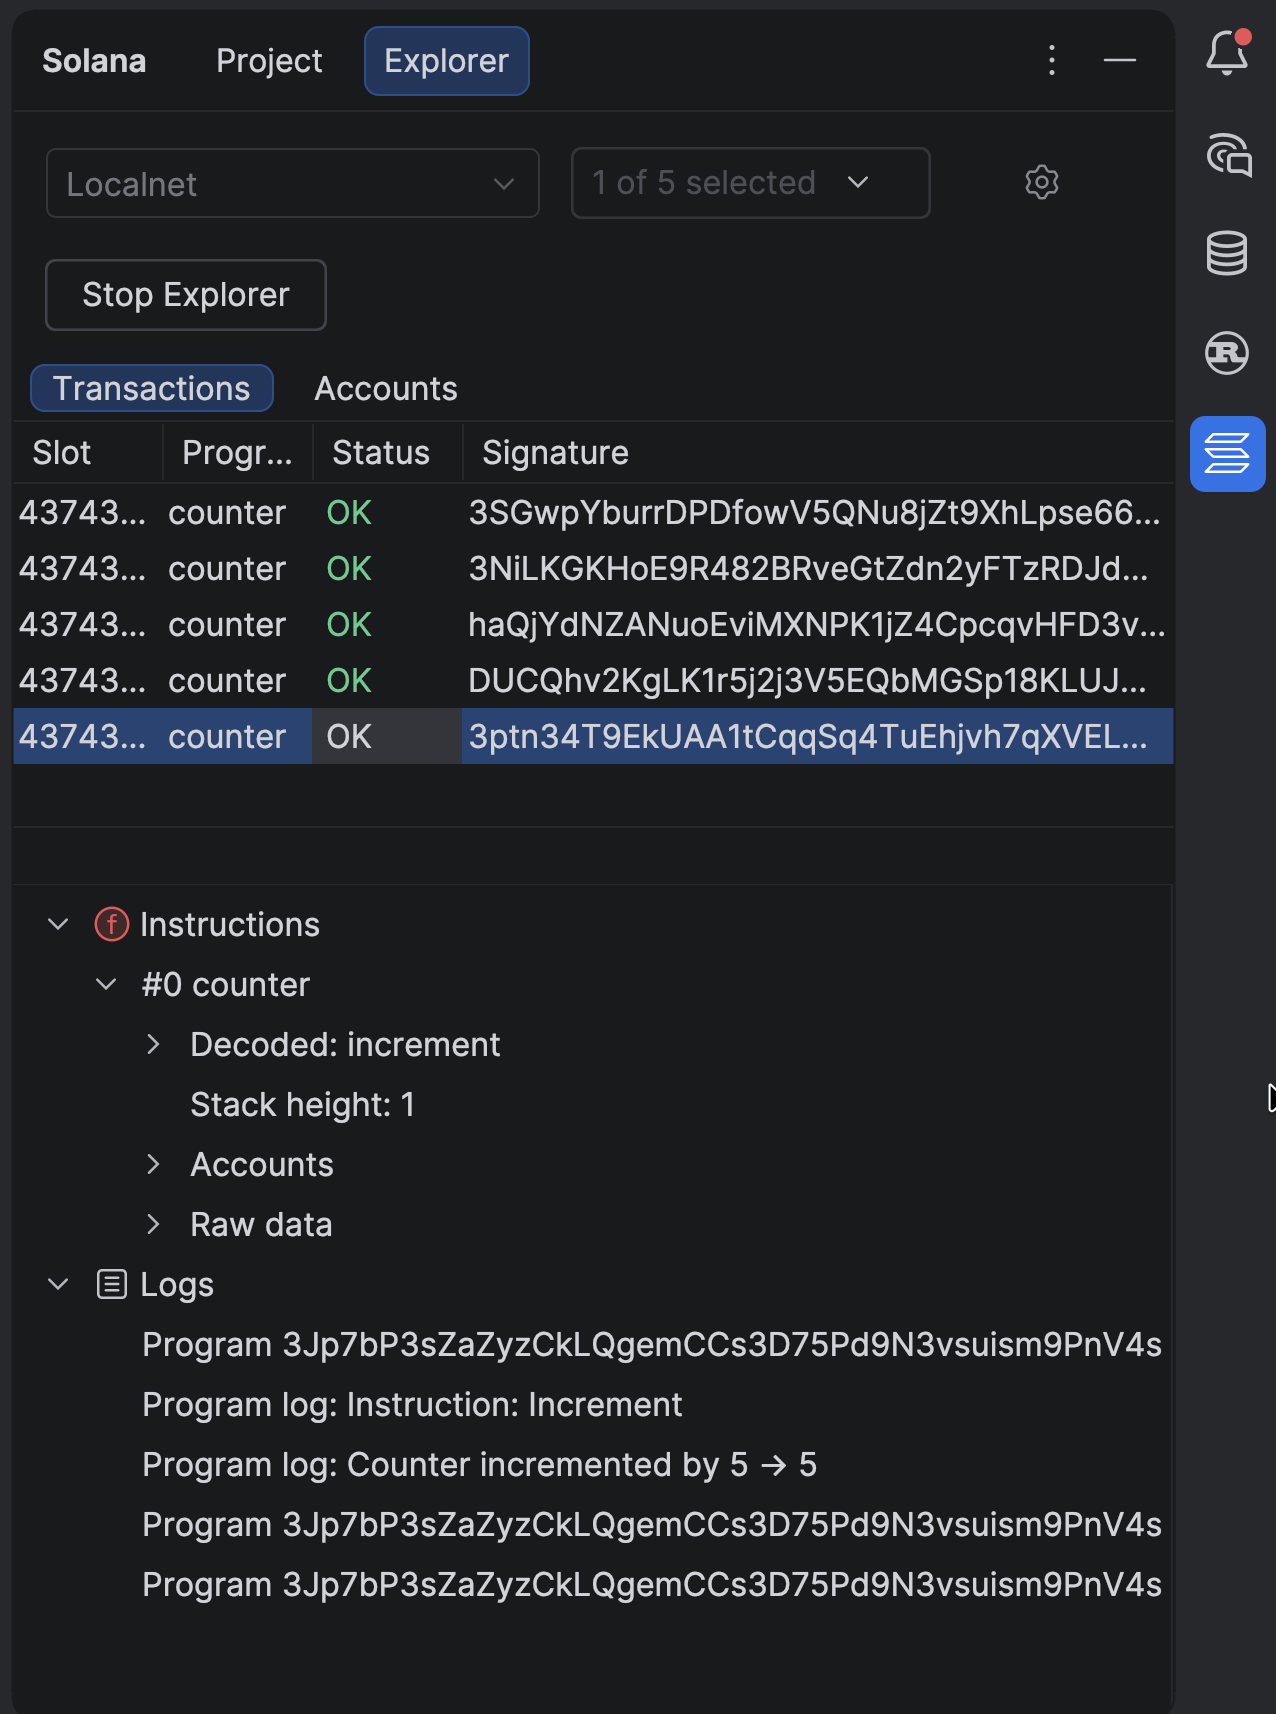Select the Solana tool window icon
Screen dimensions: 1276x1714
click(1227, 454)
